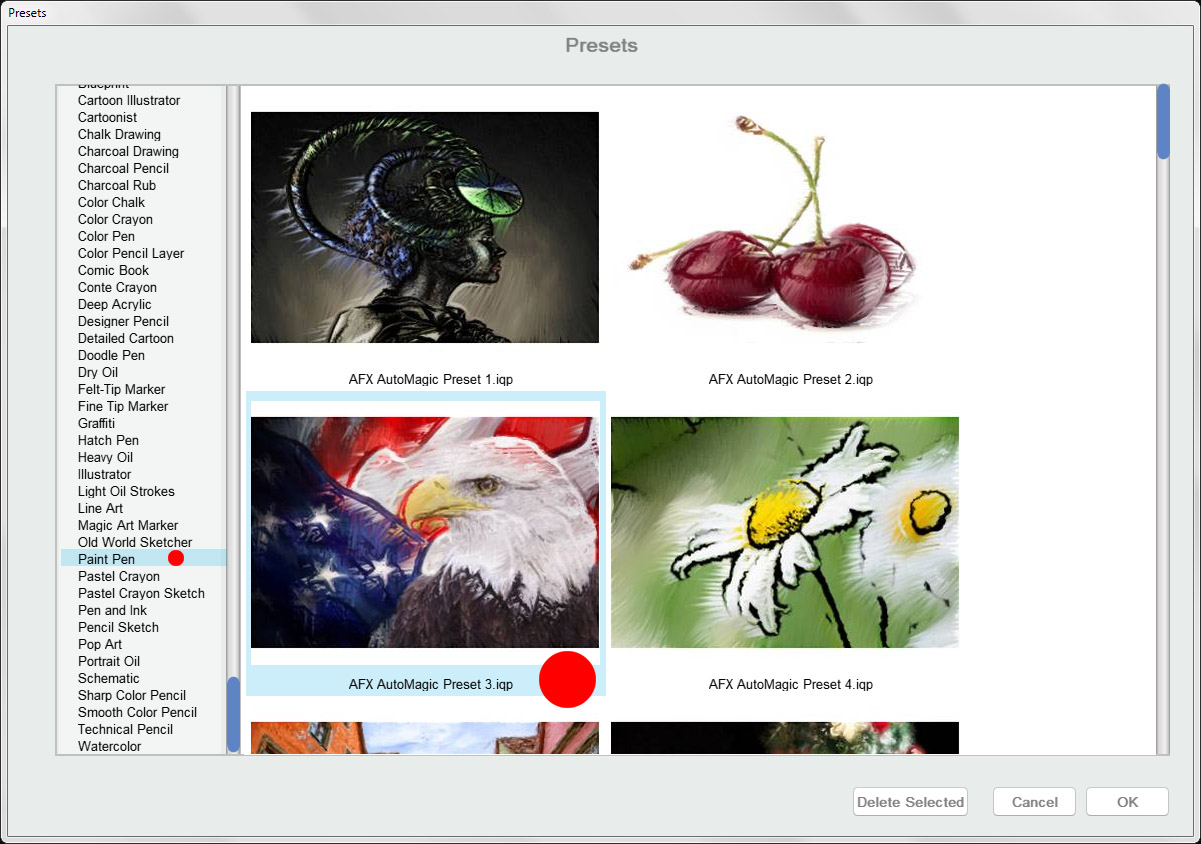1201x844 pixels.
Task: Pick Color Pen from the categories
Action: (x=106, y=236)
